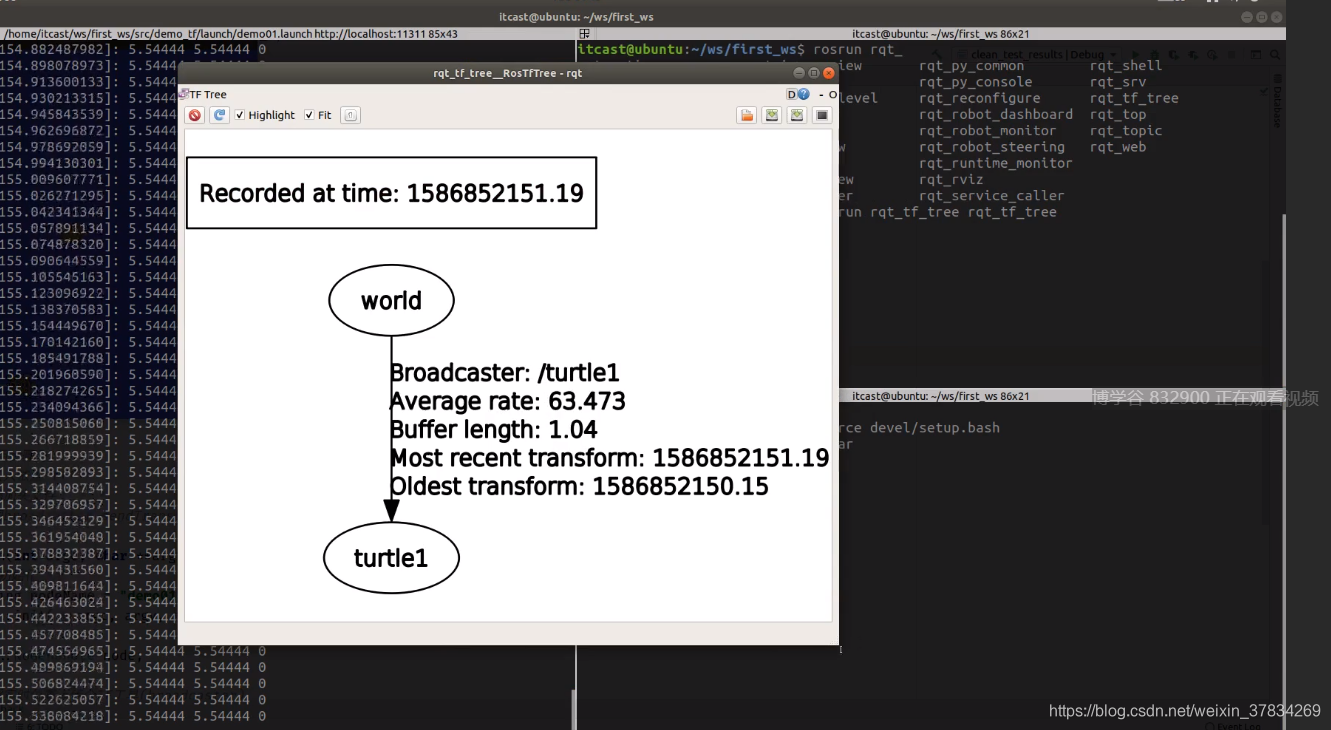Click the demo01.launch terminal pane title
Image resolution: width=1331 pixels, height=730 pixels.
coord(230,34)
